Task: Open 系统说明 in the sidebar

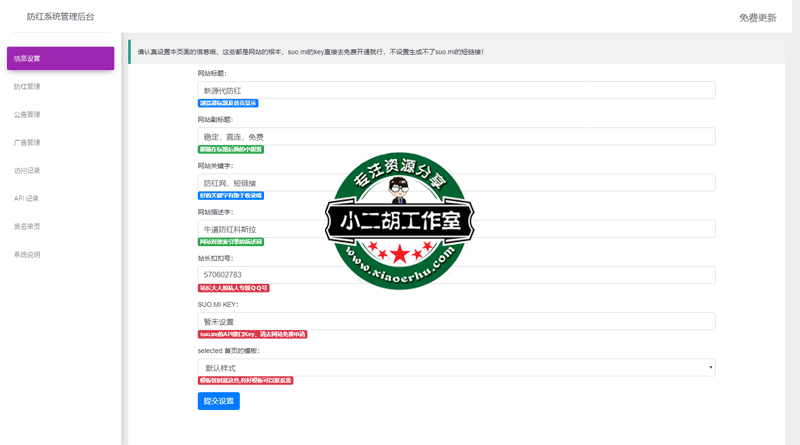Action: point(28,255)
